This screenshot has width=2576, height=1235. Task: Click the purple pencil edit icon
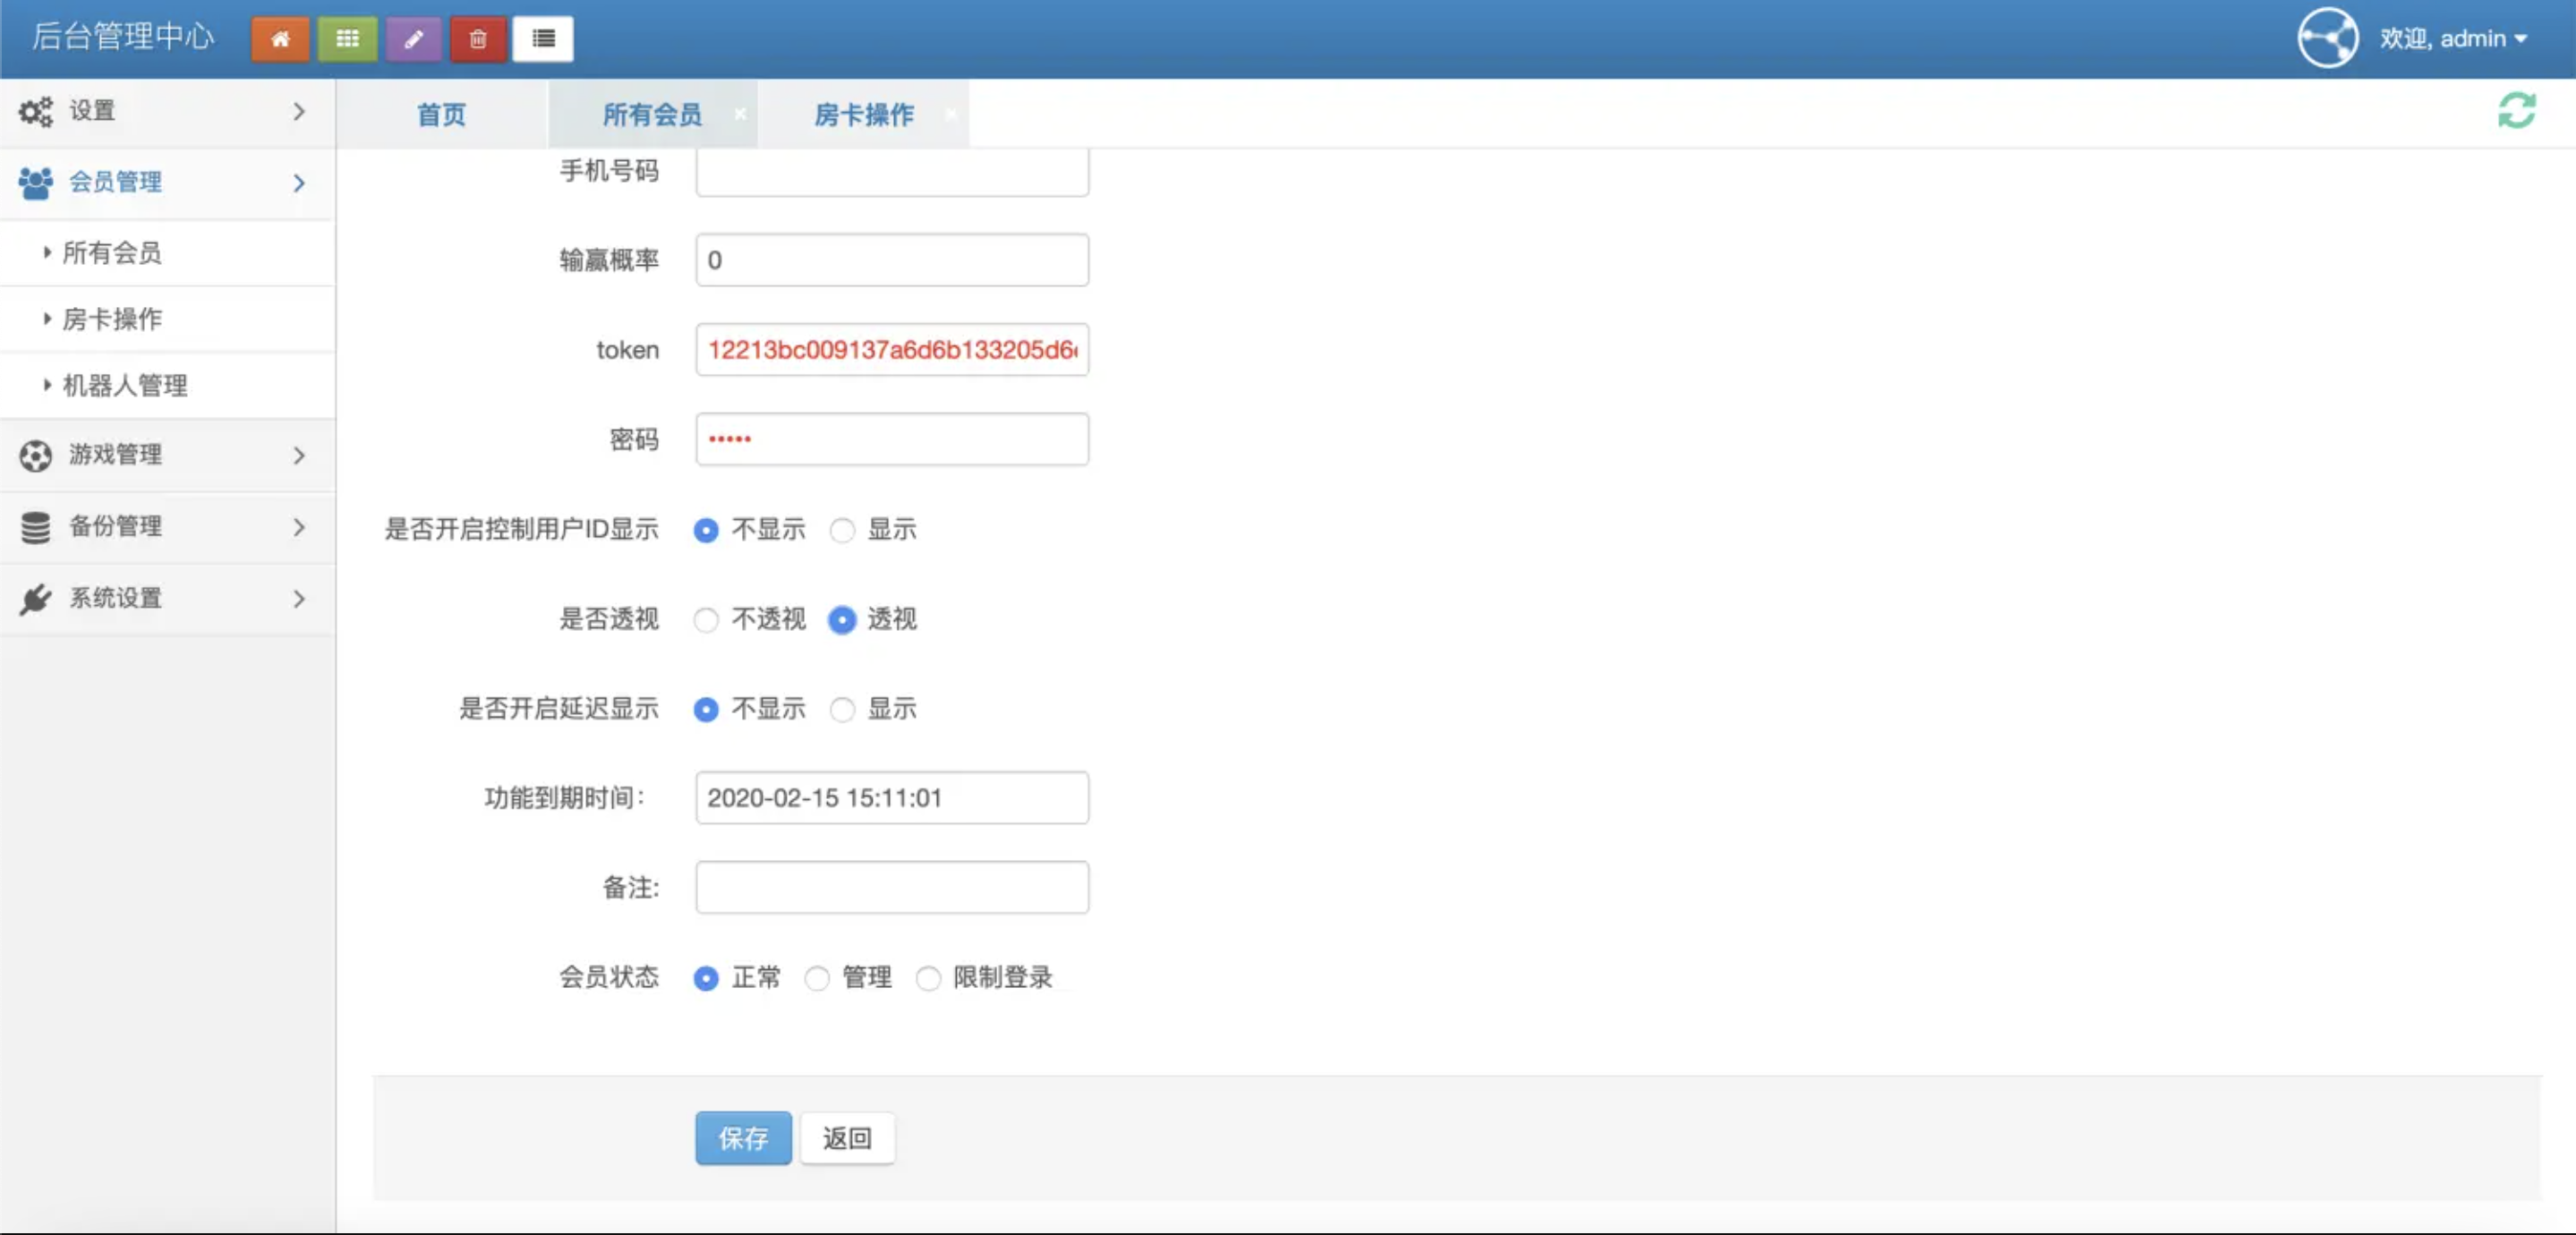tap(413, 39)
